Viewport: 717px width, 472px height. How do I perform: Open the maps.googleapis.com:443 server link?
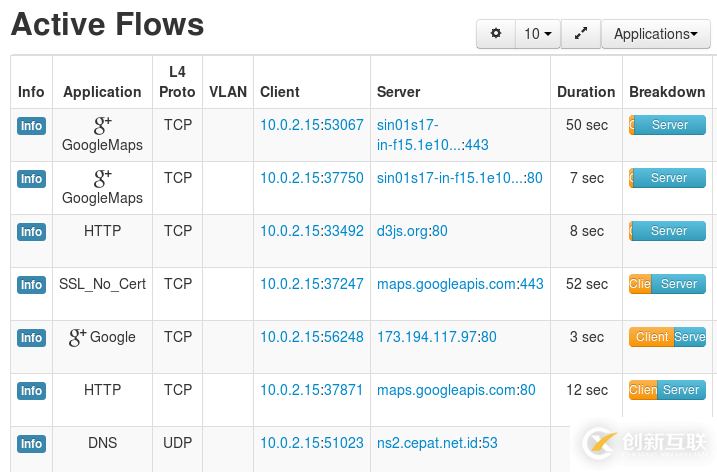(x=460, y=284)
